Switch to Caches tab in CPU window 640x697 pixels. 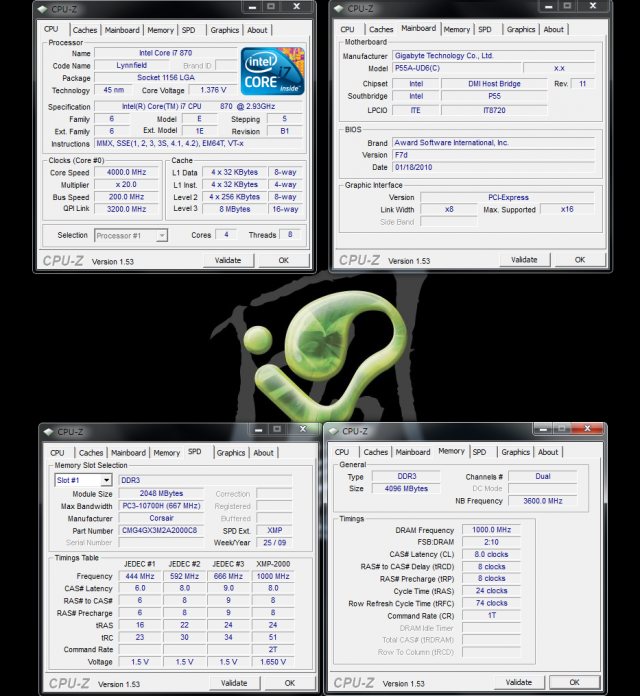pyautogui.click(x=85, y=30)
